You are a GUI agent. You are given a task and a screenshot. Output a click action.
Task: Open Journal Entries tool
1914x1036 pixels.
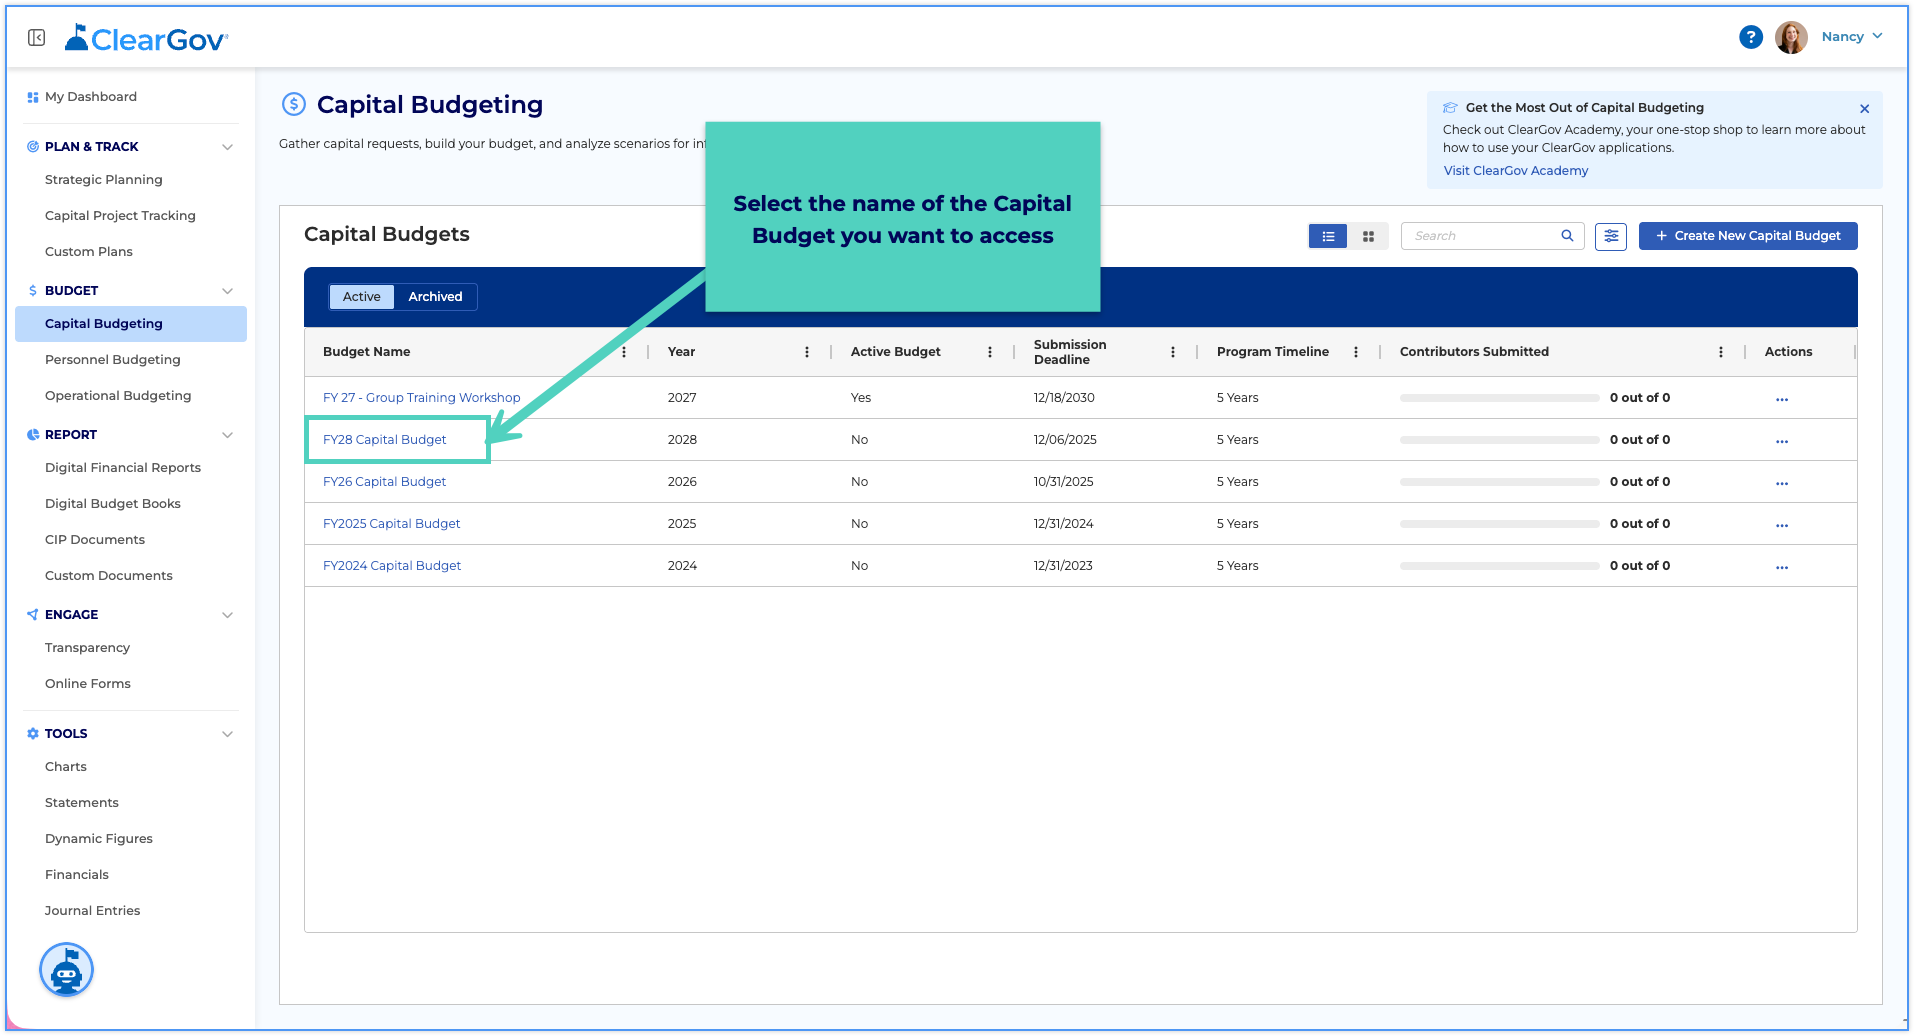[93, 911]
